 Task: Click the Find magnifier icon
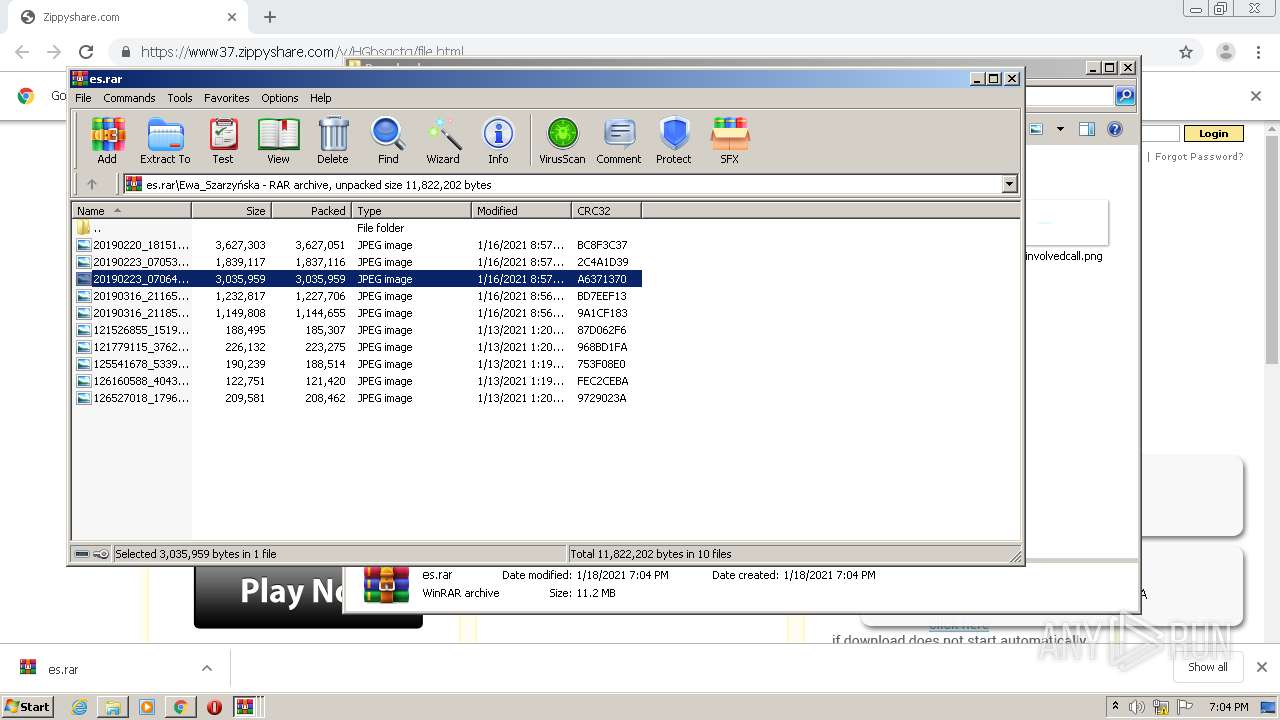[x=388, y=140]
